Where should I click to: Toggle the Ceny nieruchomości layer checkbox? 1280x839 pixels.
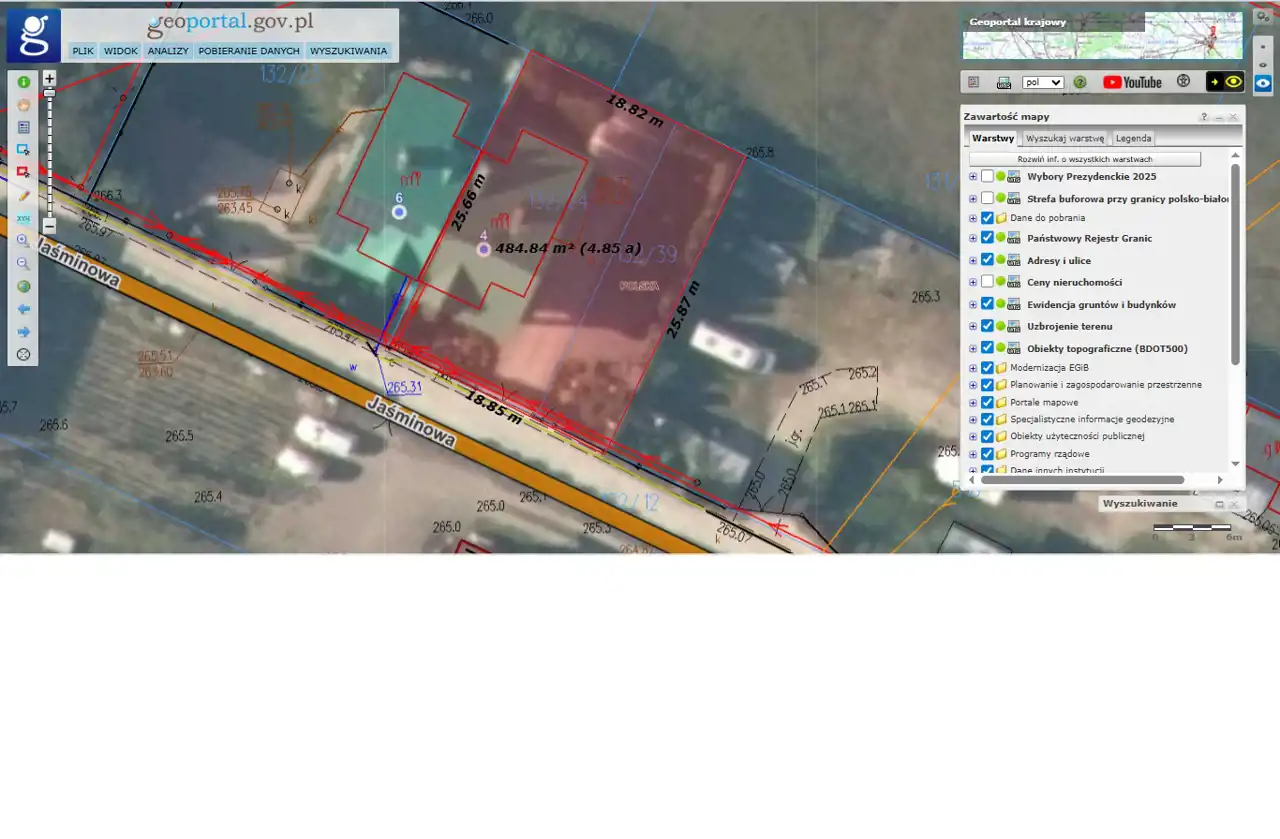(987, 282)
